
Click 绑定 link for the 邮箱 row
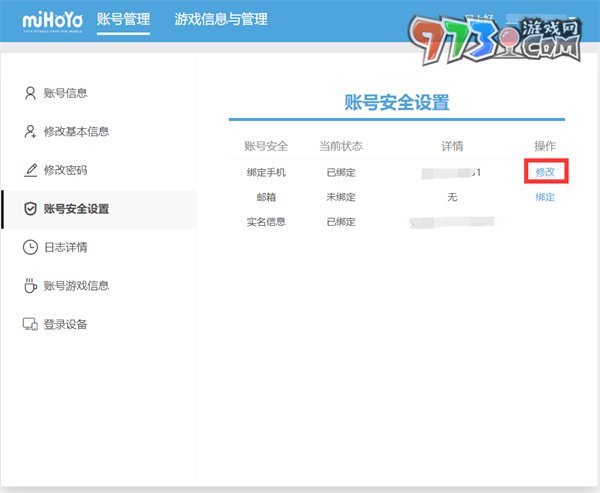(x=545, y=197)
